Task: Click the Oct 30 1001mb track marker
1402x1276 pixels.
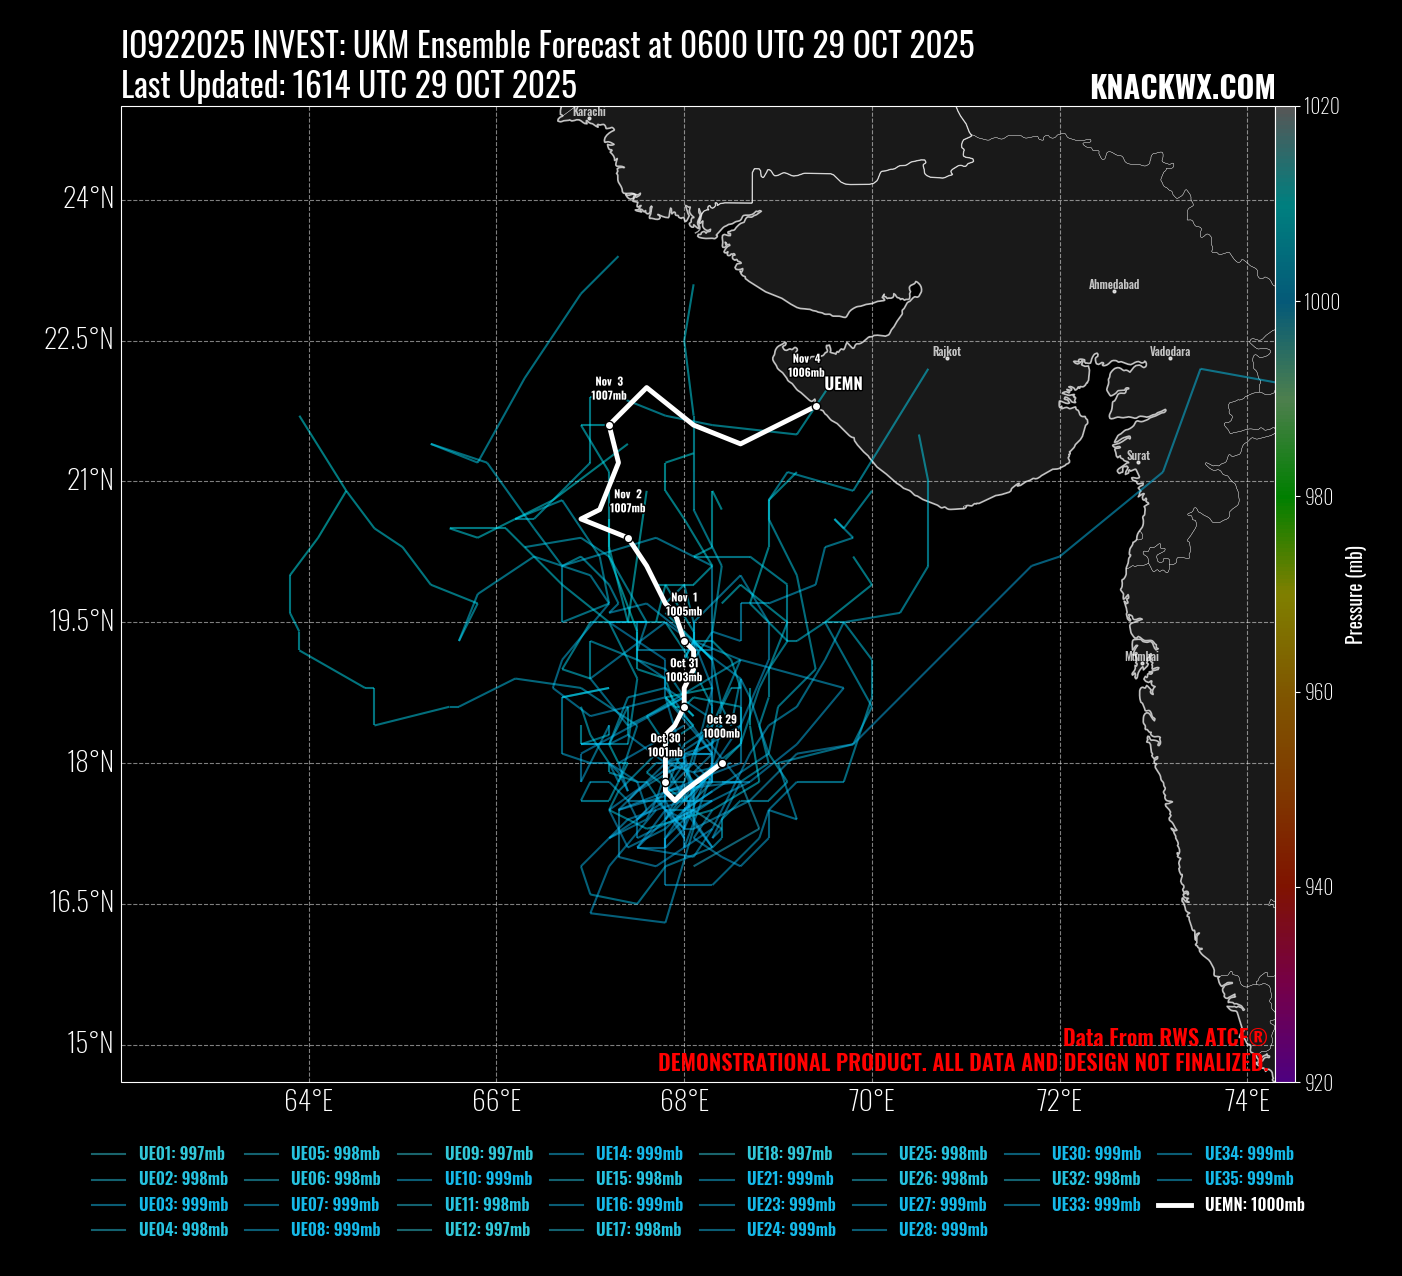Action: point(665,782)
